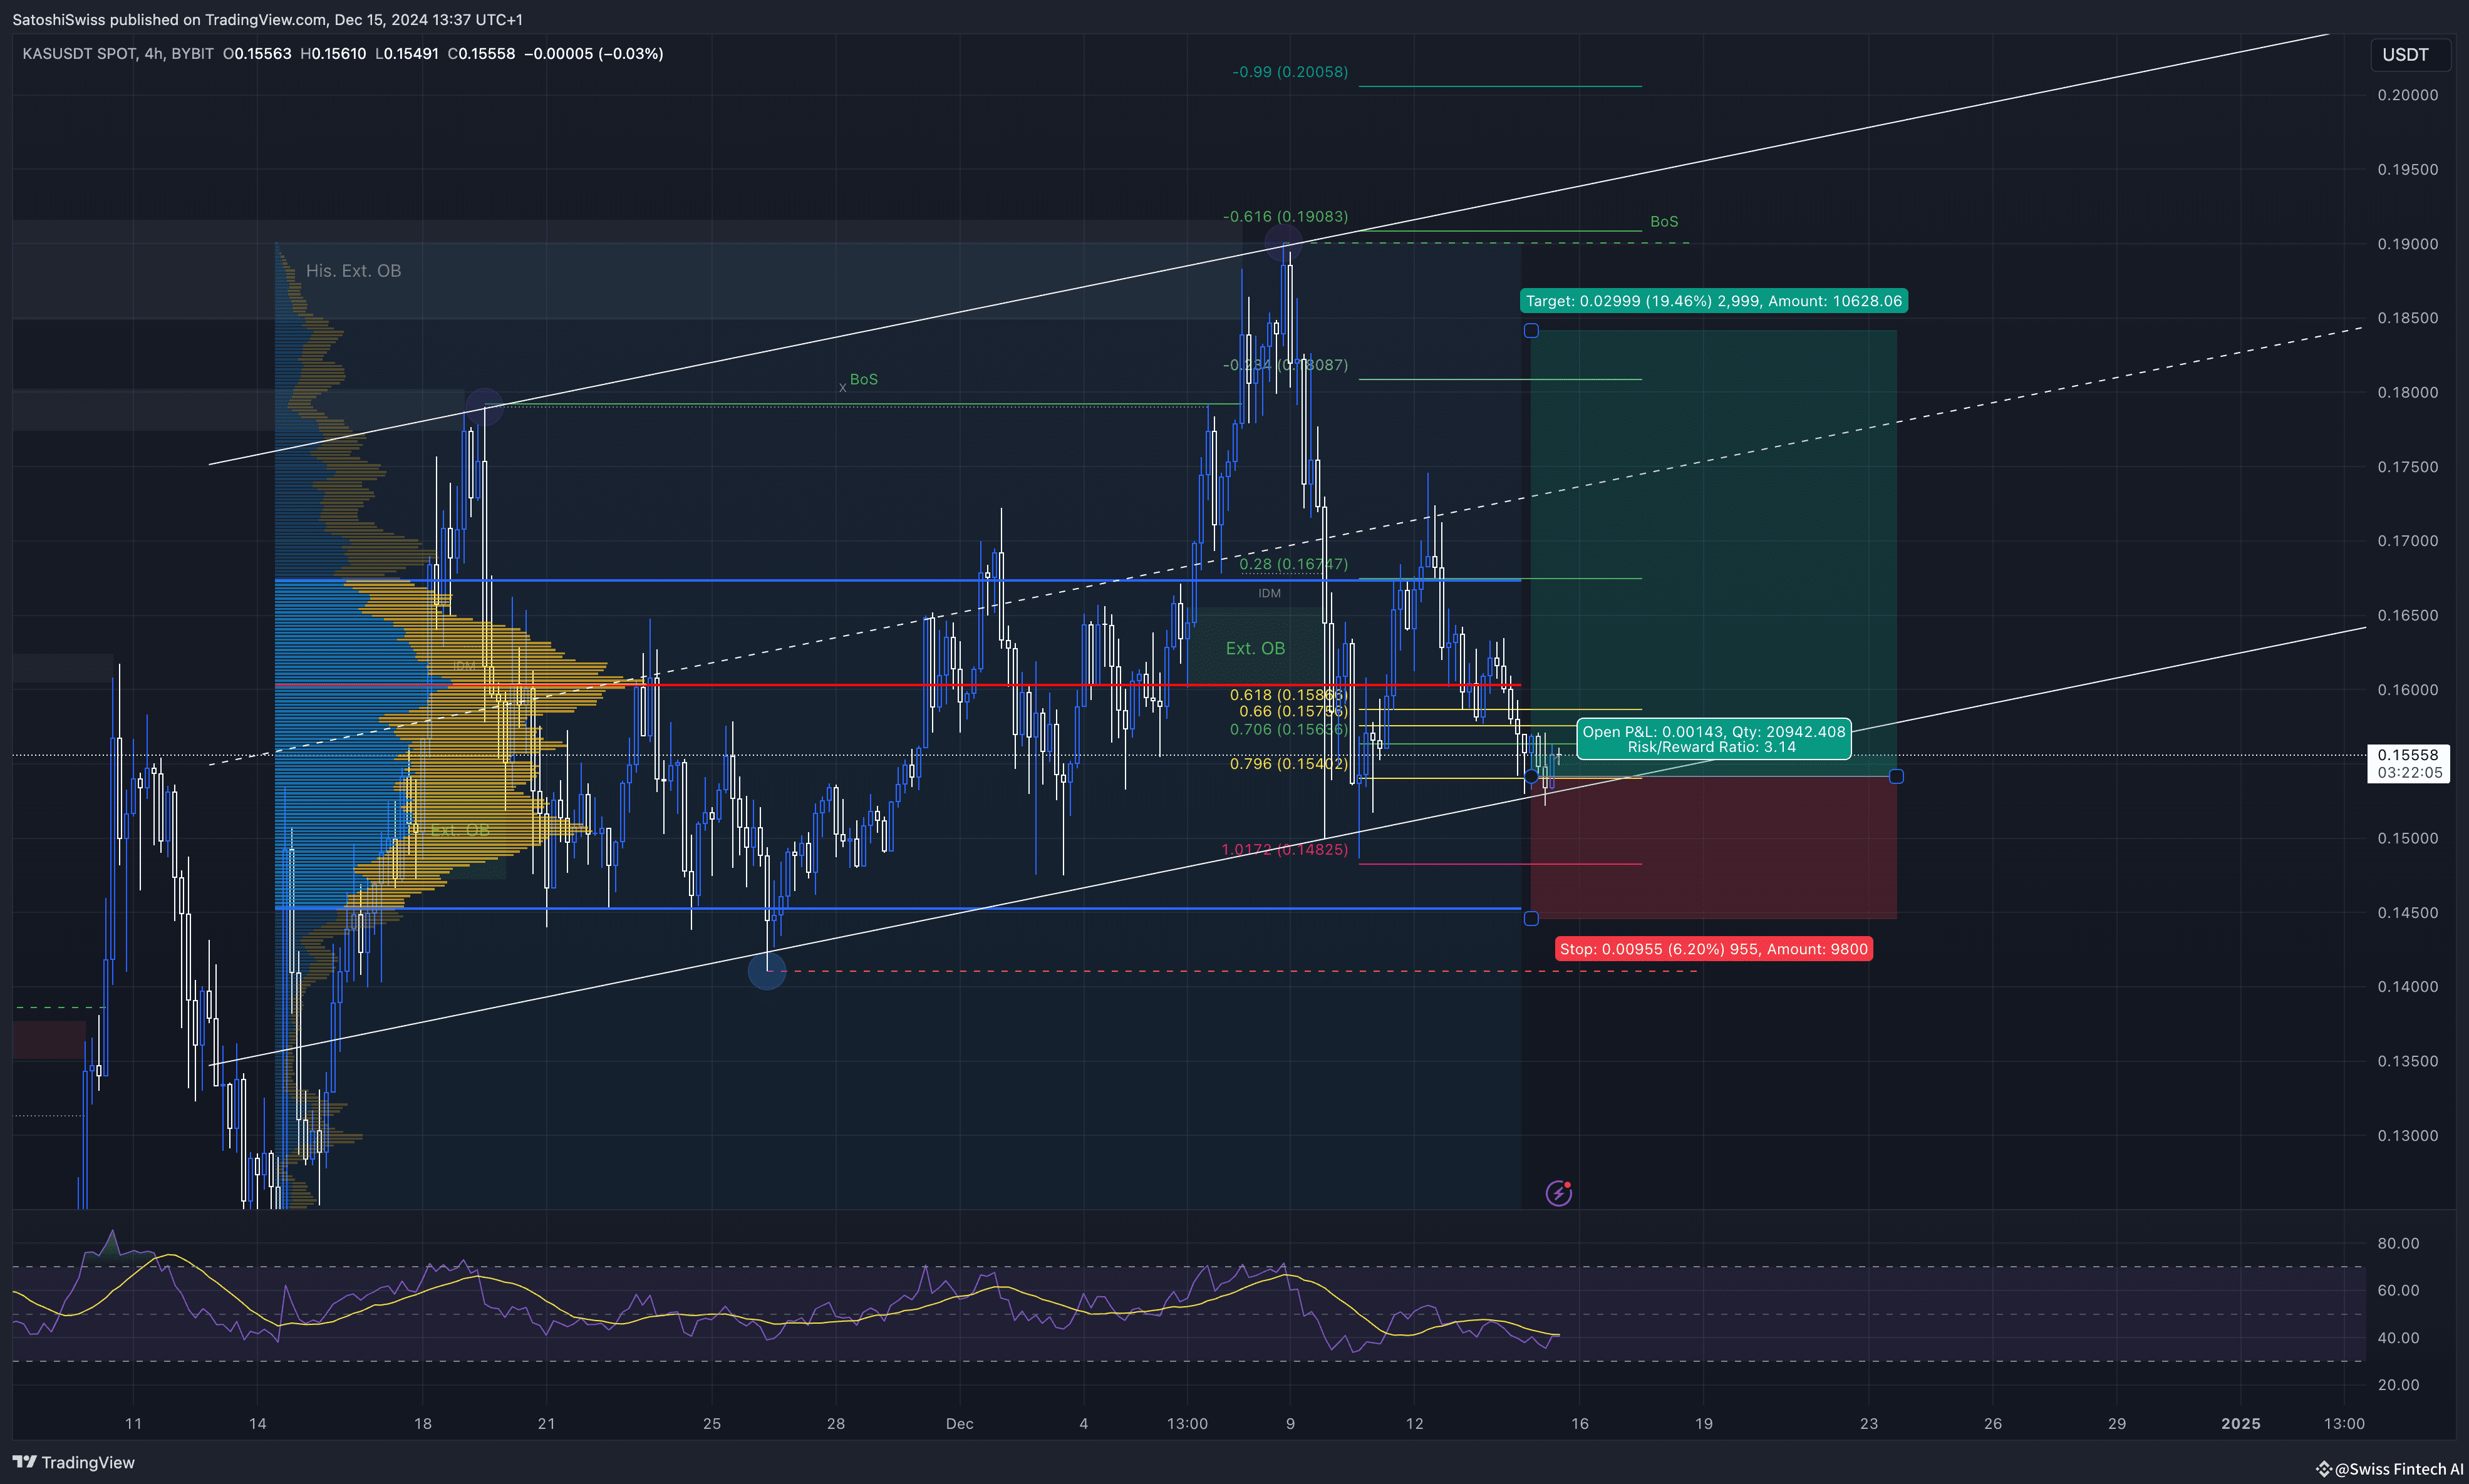Screen dimensions: 2469x1484
Task: Click the close value C0.15558
Action: [x=481, y=54]
